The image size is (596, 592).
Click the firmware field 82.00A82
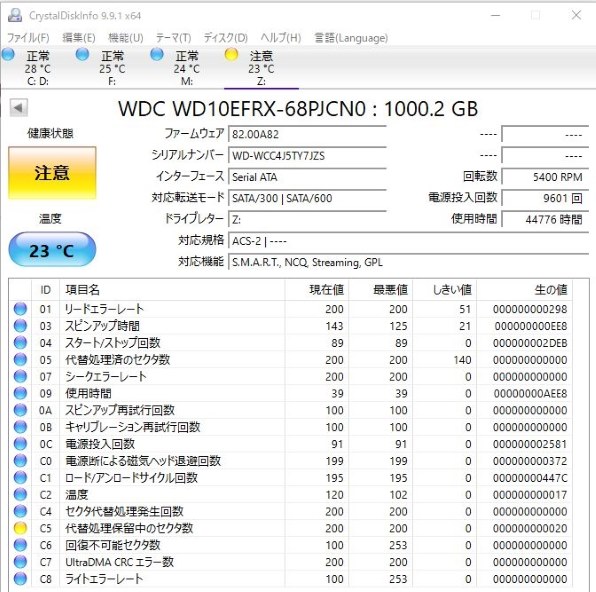click(307, 134)
